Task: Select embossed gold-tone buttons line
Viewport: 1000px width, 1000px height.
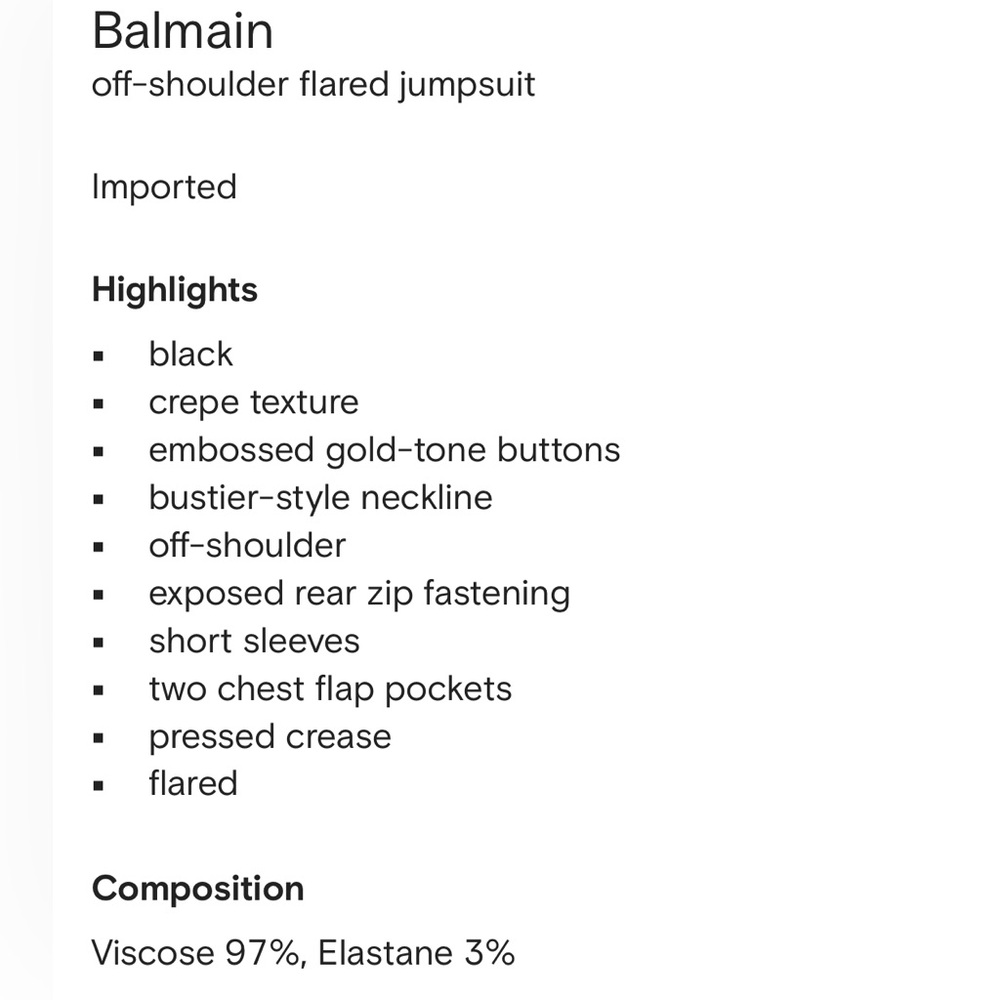Action: pyautogui.click(x=385, y=450)
